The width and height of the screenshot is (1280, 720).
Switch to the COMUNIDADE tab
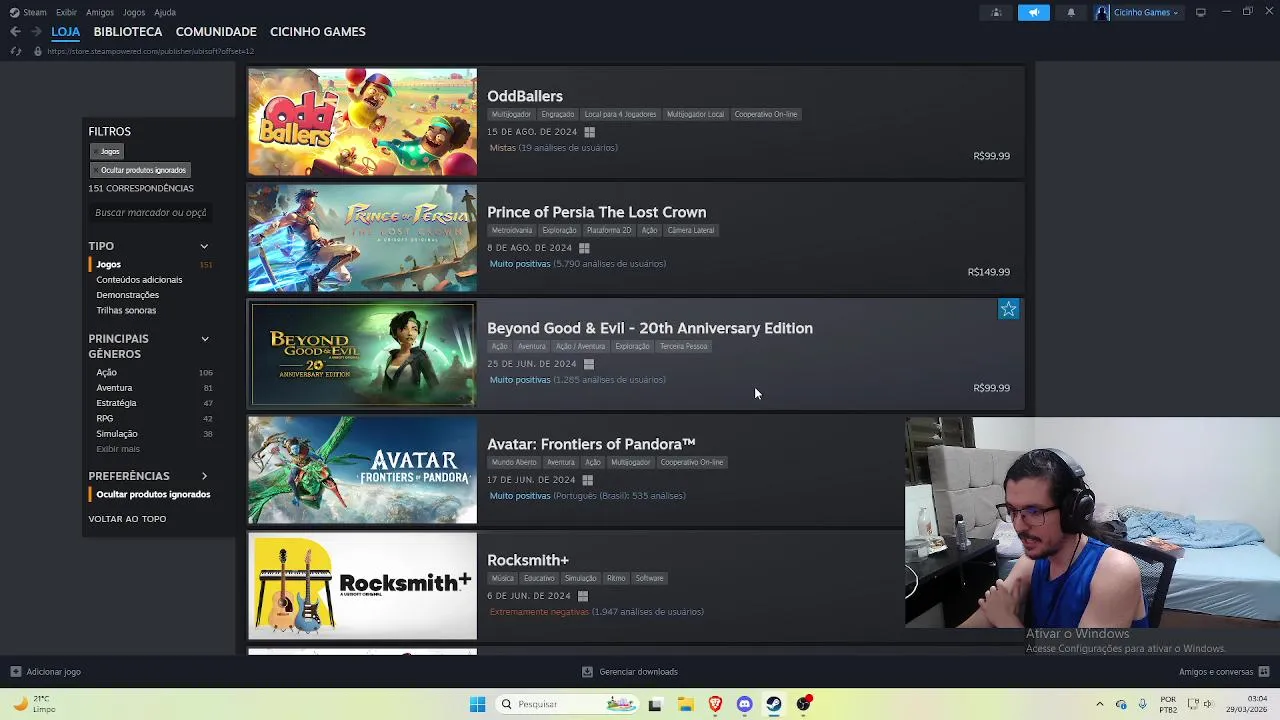click(x=216, y=32)
